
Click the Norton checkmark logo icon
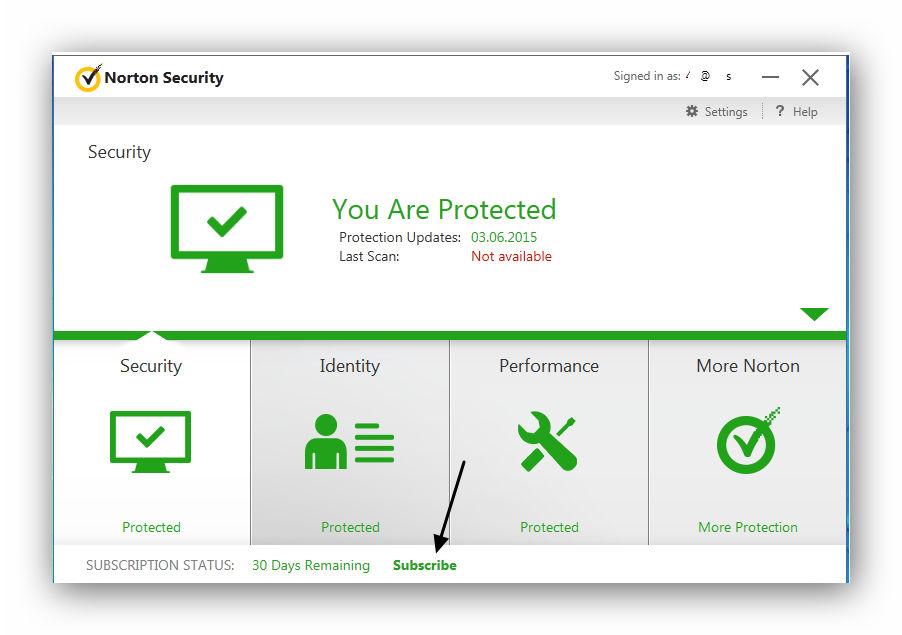[x=88, y=78]
